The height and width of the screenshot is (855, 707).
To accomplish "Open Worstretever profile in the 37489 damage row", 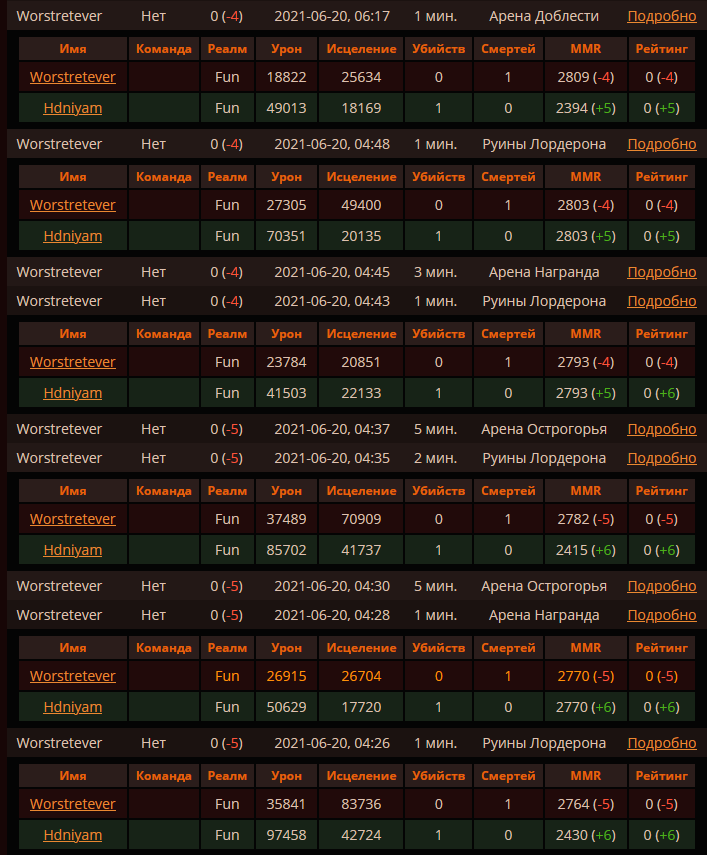I will click(x=72, y=519).
